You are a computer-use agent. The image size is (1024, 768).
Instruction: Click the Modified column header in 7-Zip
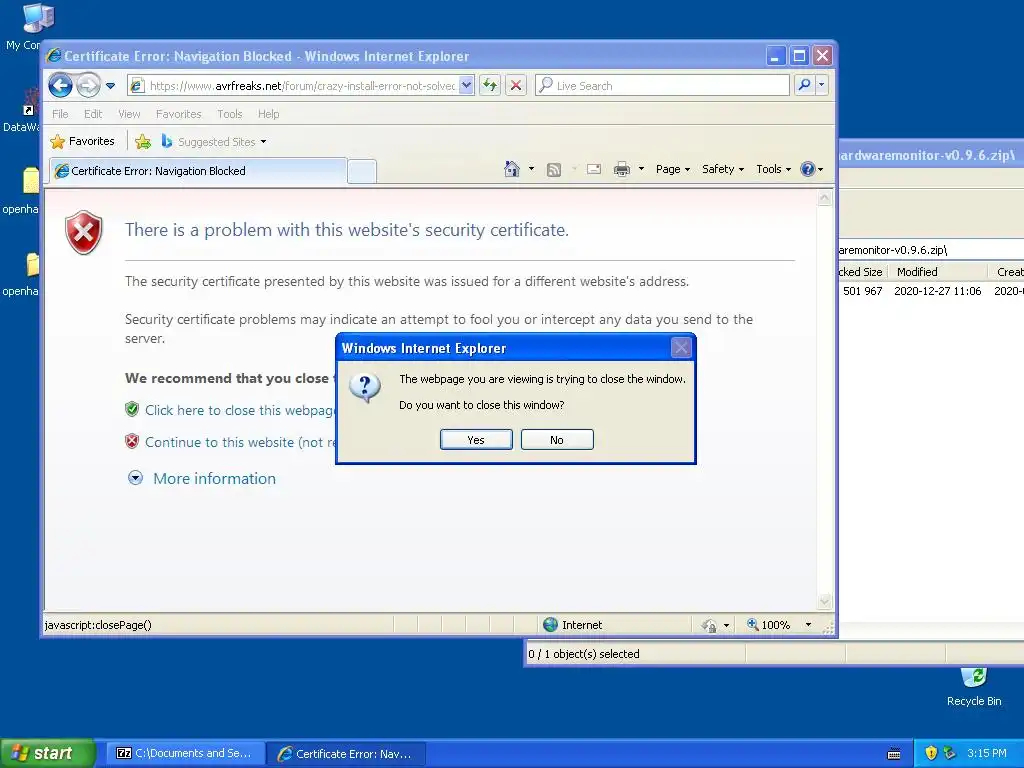click(x=937, y=272)
